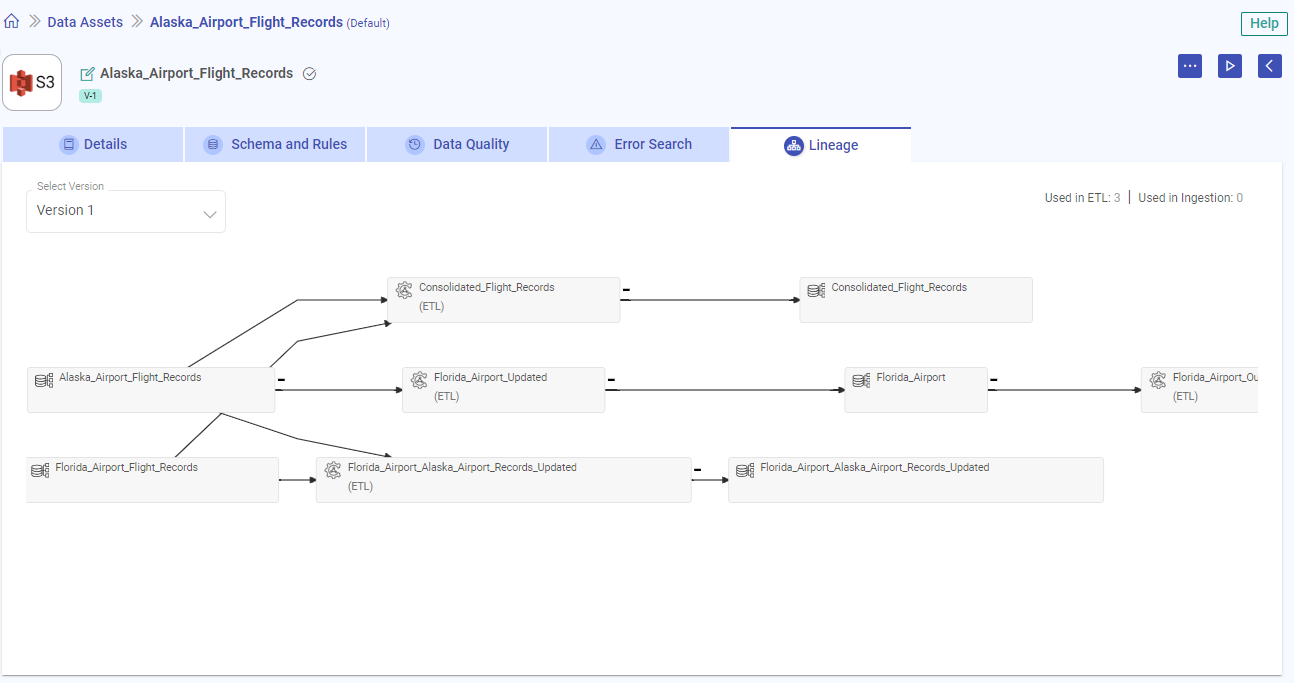The height and width of the screenshot is (683, 1294).
Task: Click the back arrow button
Action: pyautogui.click(x=1269, y=66)
